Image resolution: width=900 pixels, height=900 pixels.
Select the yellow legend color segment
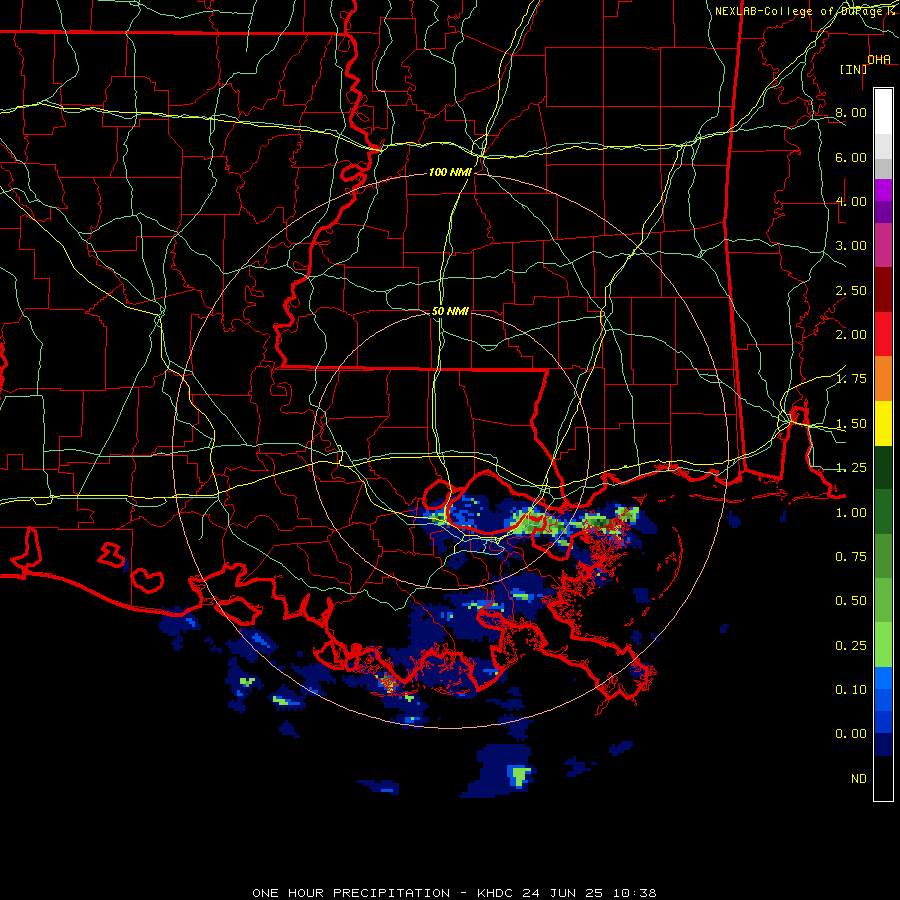point(883,423)
